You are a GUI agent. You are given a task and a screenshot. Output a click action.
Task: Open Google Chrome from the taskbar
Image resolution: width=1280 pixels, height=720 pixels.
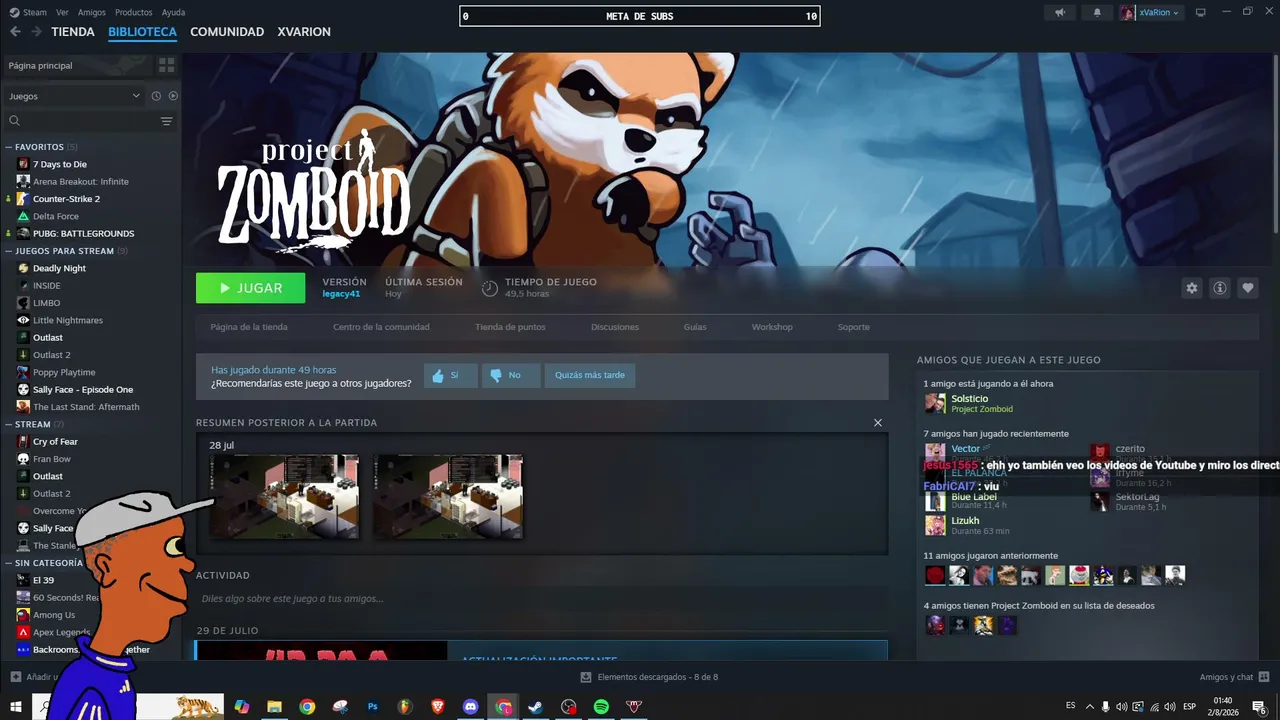(307, 707)
